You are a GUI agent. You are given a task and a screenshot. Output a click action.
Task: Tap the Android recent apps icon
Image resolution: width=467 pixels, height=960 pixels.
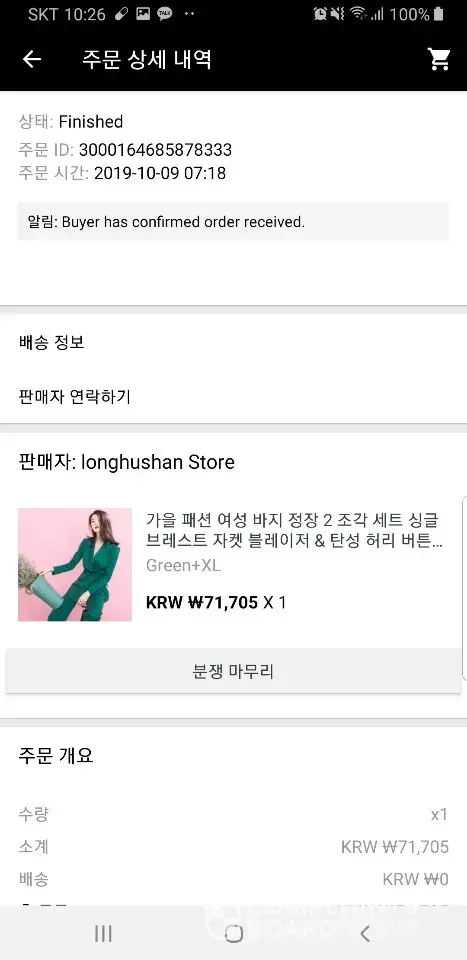point(103,933)
